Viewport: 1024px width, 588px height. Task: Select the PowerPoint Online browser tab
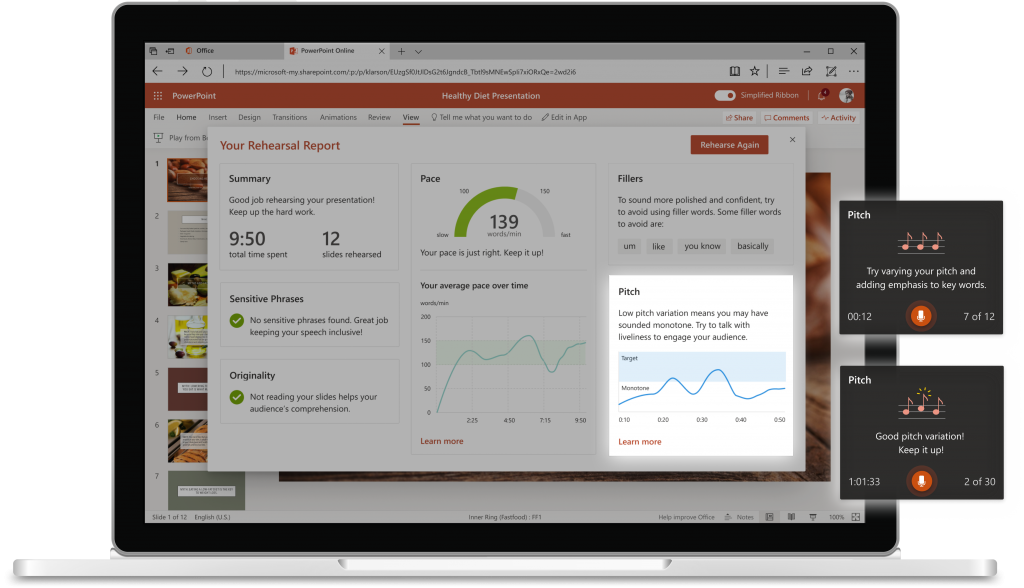coord(330,51)
